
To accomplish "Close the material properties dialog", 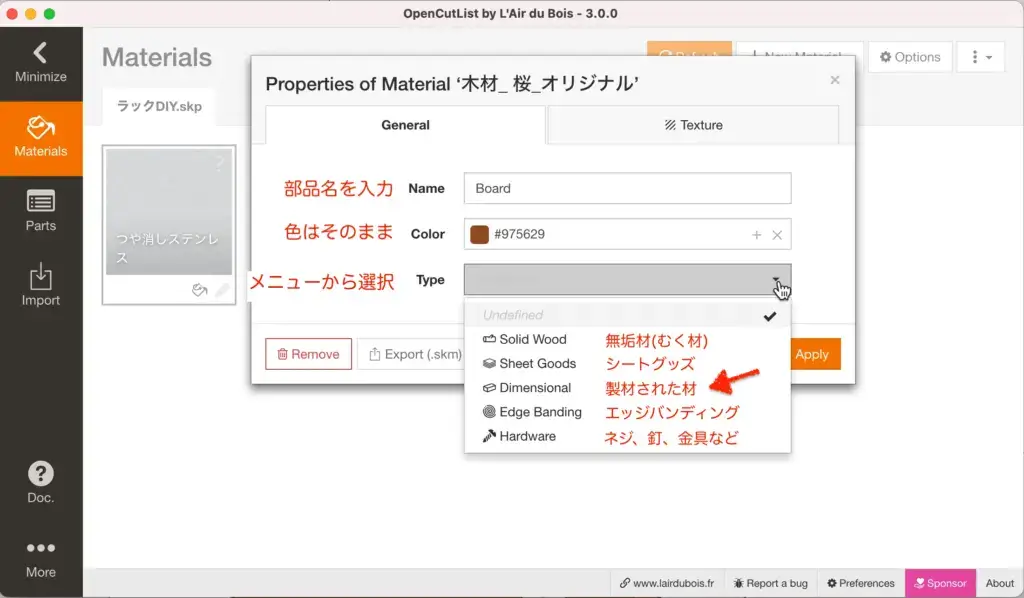I will [835, 80].
